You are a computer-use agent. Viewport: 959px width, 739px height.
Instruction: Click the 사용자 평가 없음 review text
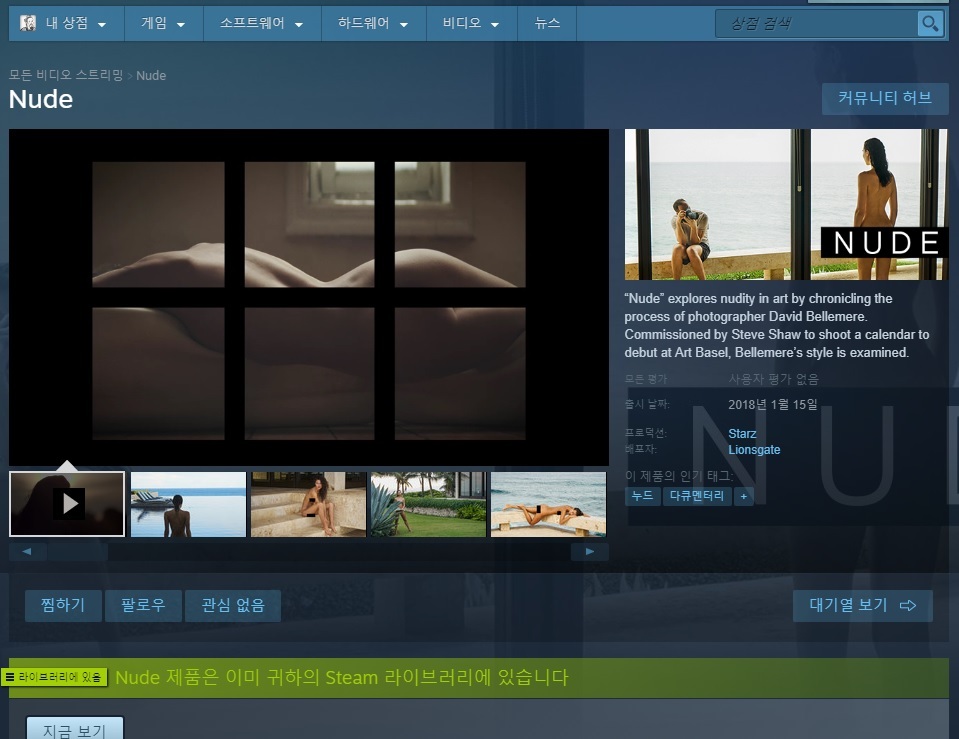pyautogui.click(x=773, y=379)
